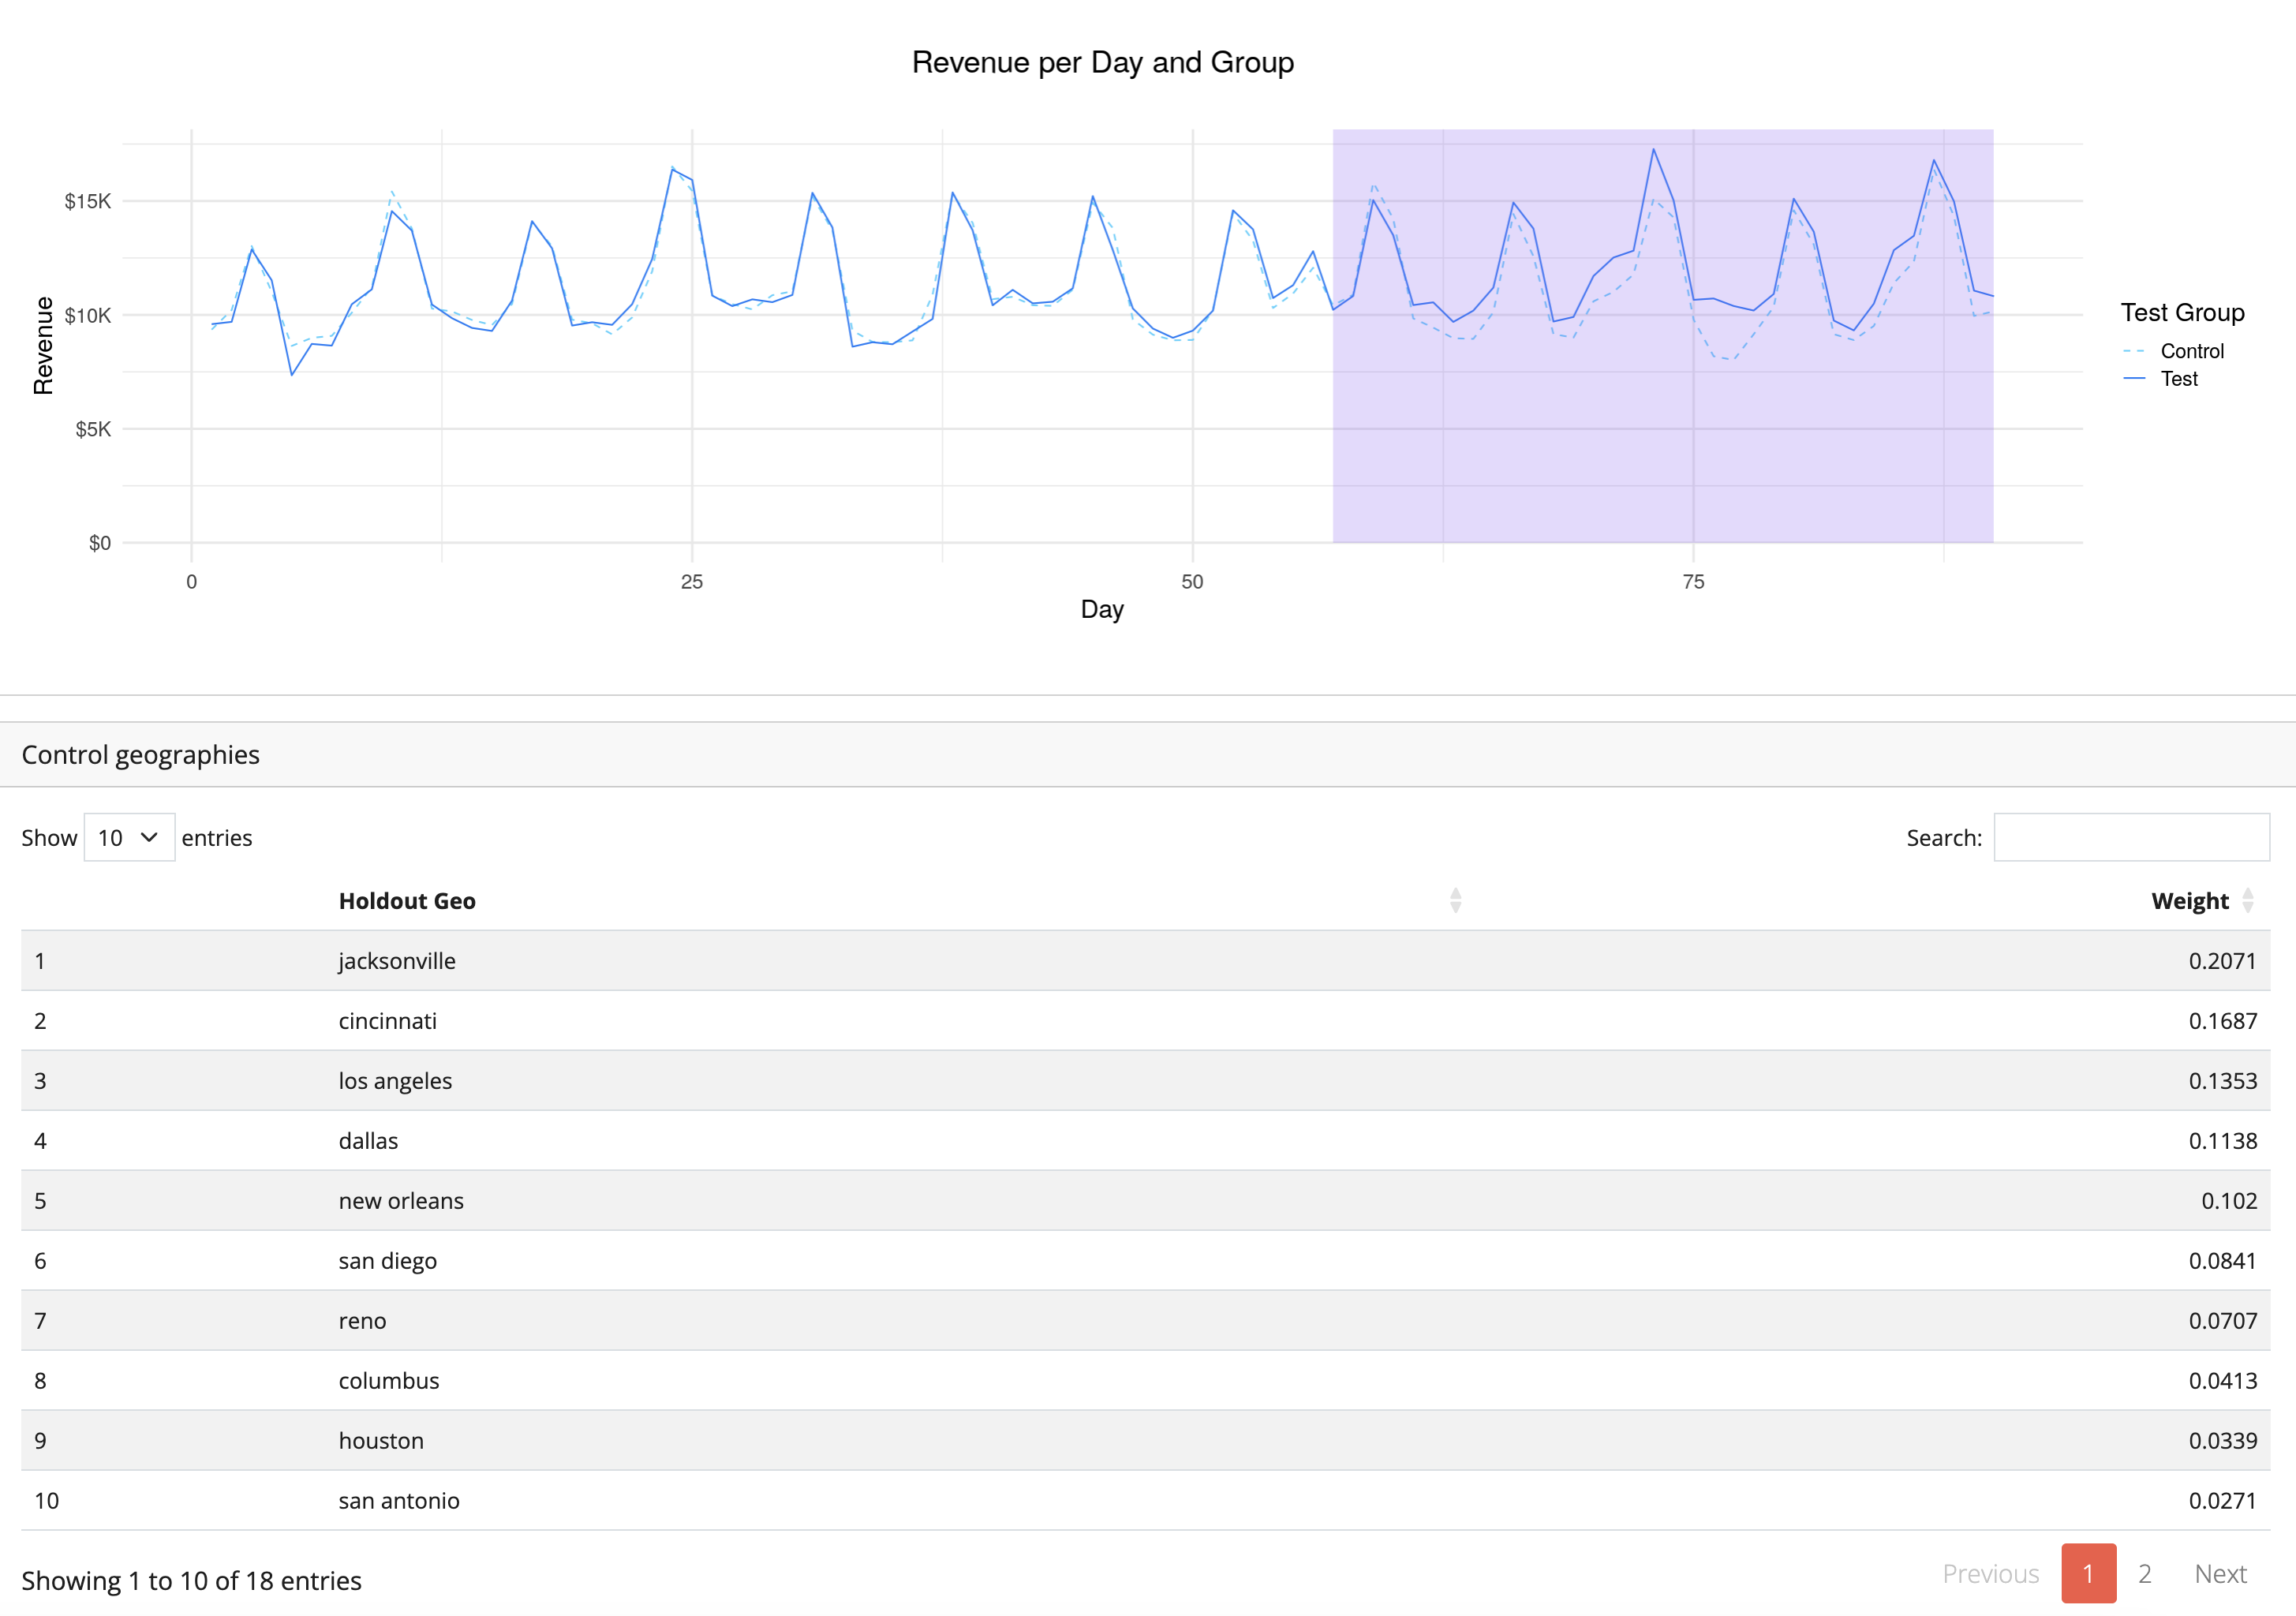Sort table by Weight column arrows
The width and height of the screenshot is (2296, 1616).
click(x=2248, y=901)
